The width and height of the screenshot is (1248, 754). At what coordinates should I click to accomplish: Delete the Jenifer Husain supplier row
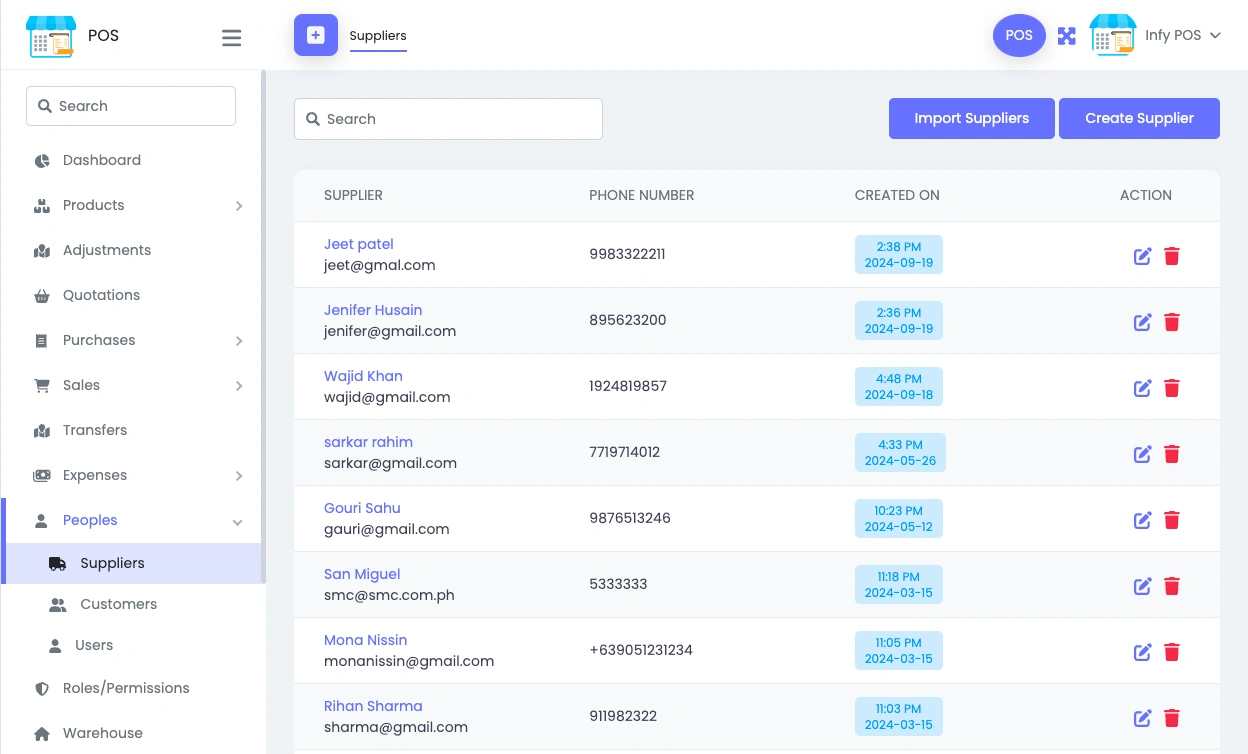[x=1172, y=322]
